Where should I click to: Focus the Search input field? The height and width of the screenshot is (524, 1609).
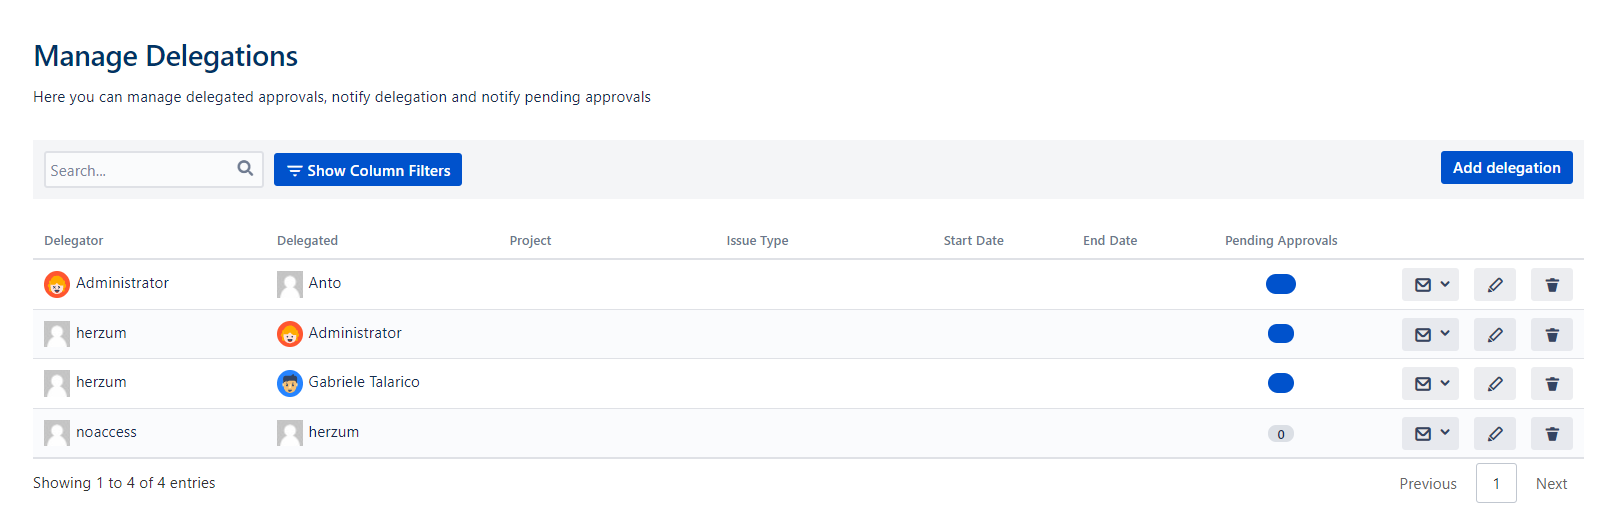coord(140,170)
